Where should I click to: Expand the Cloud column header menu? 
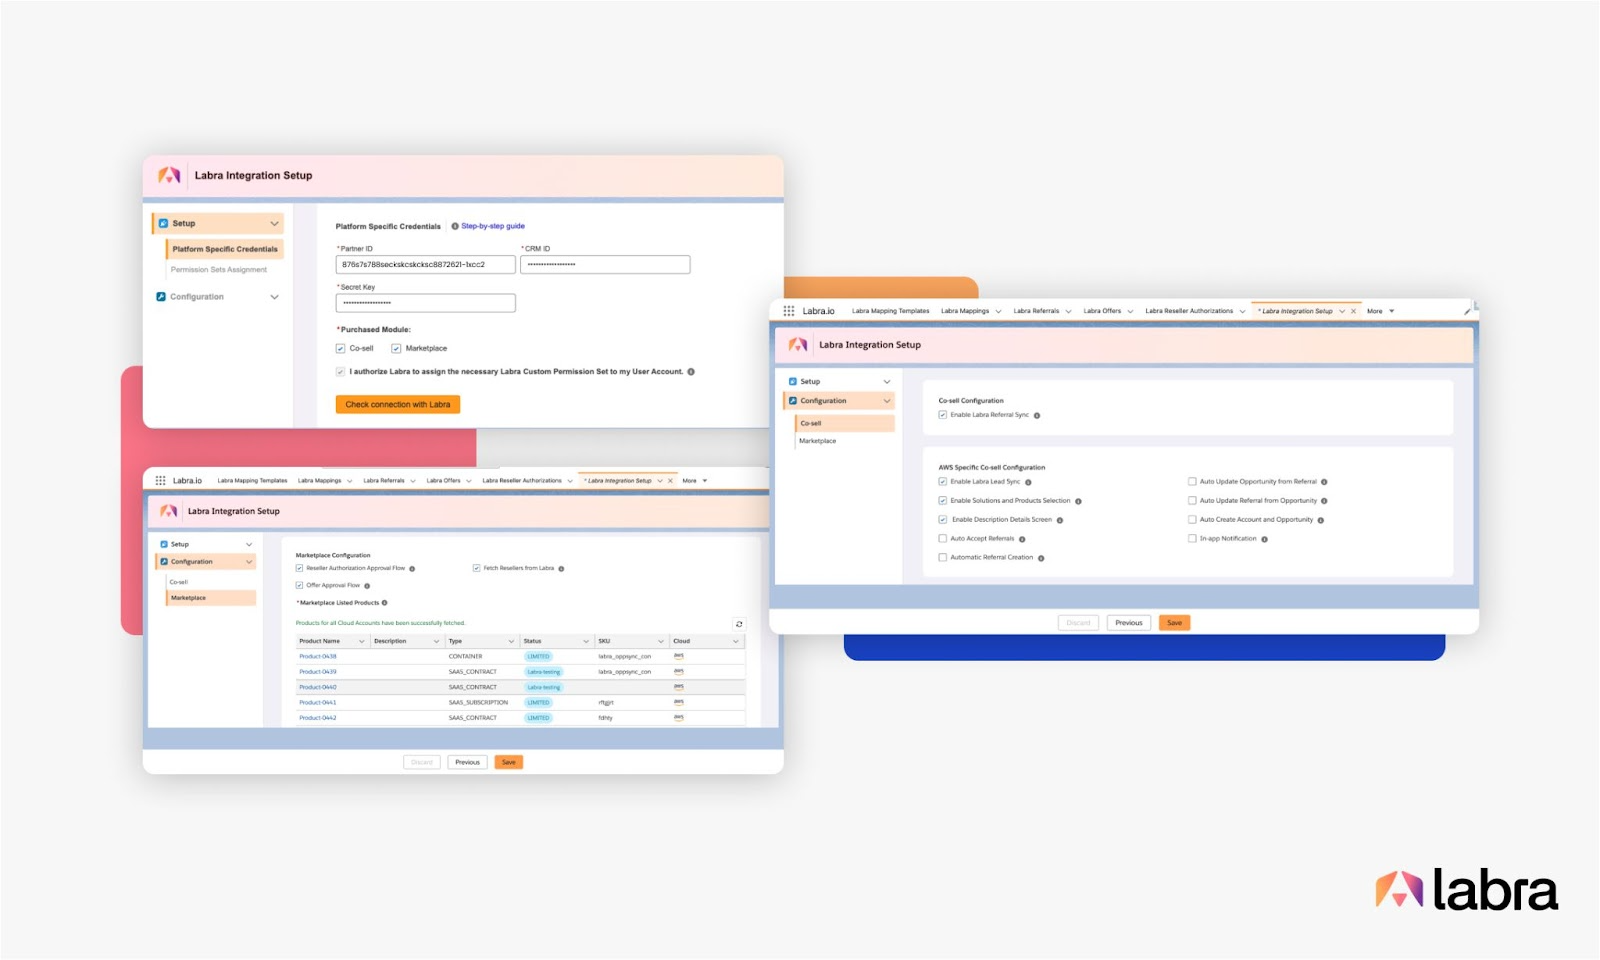(x=736, y=641)
